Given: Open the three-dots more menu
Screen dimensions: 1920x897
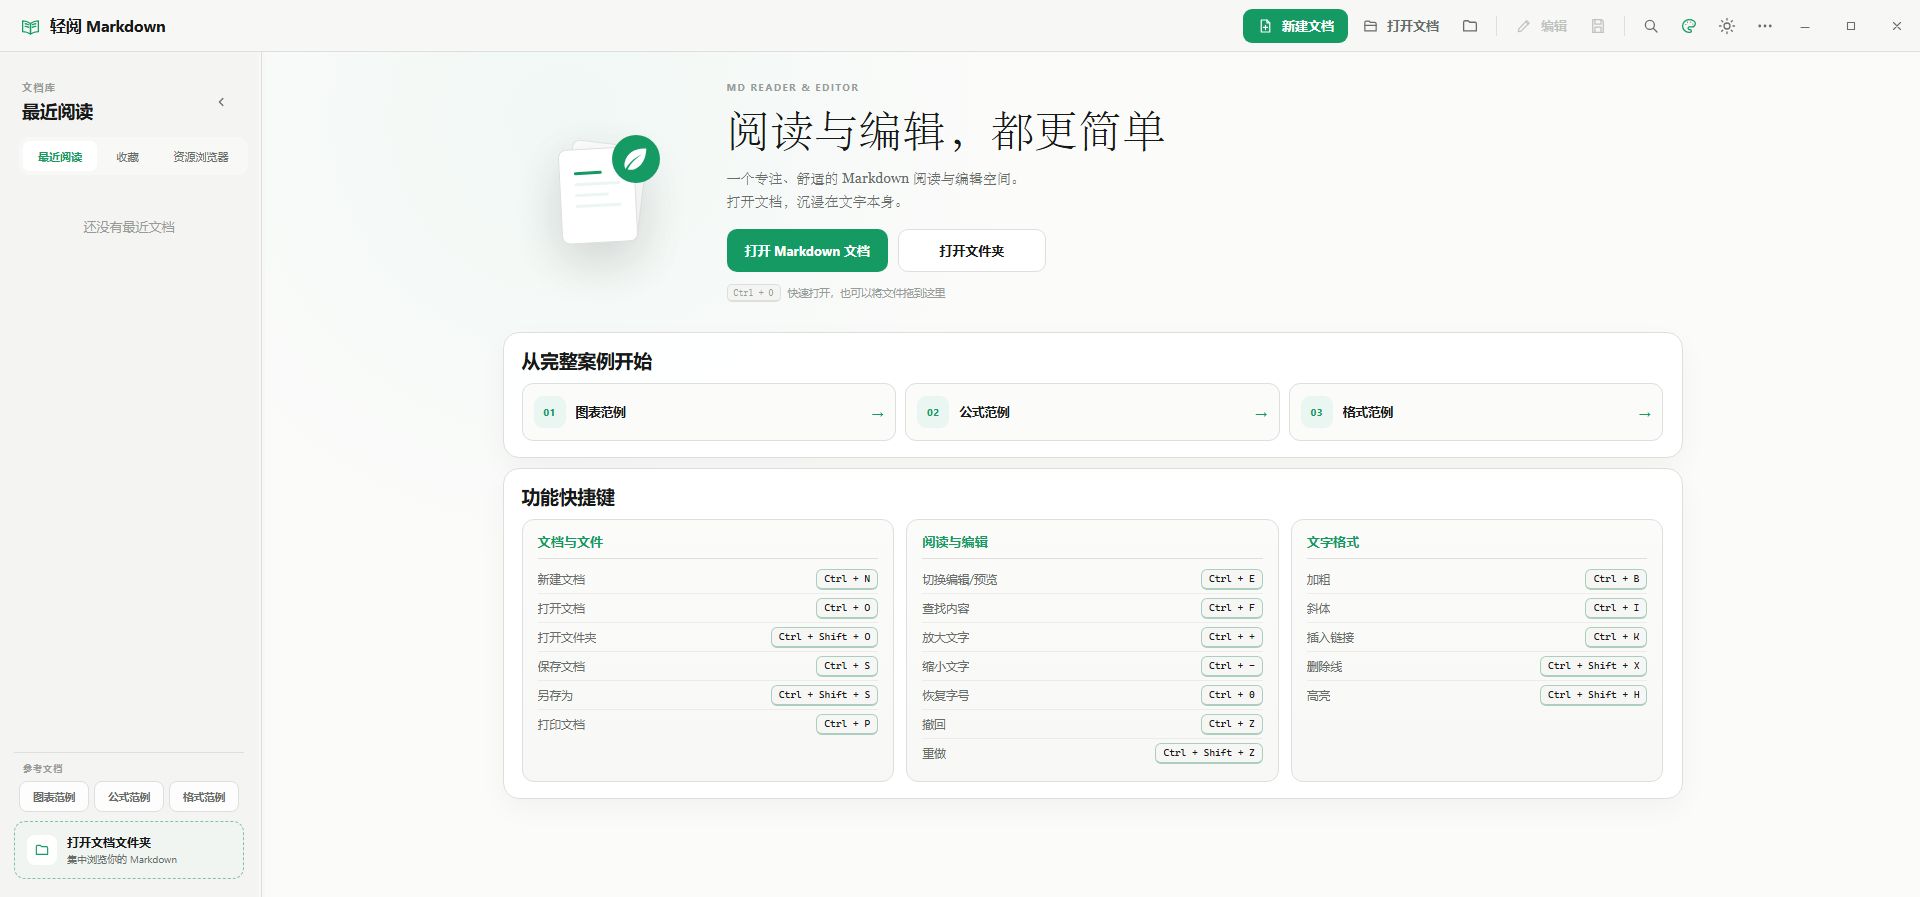Looking at the screenshot, I should (x=1765, y=26).
